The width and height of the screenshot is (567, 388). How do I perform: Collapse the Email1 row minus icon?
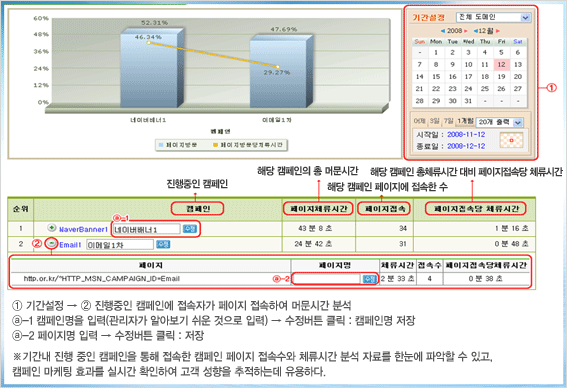[x=52, y=243]
